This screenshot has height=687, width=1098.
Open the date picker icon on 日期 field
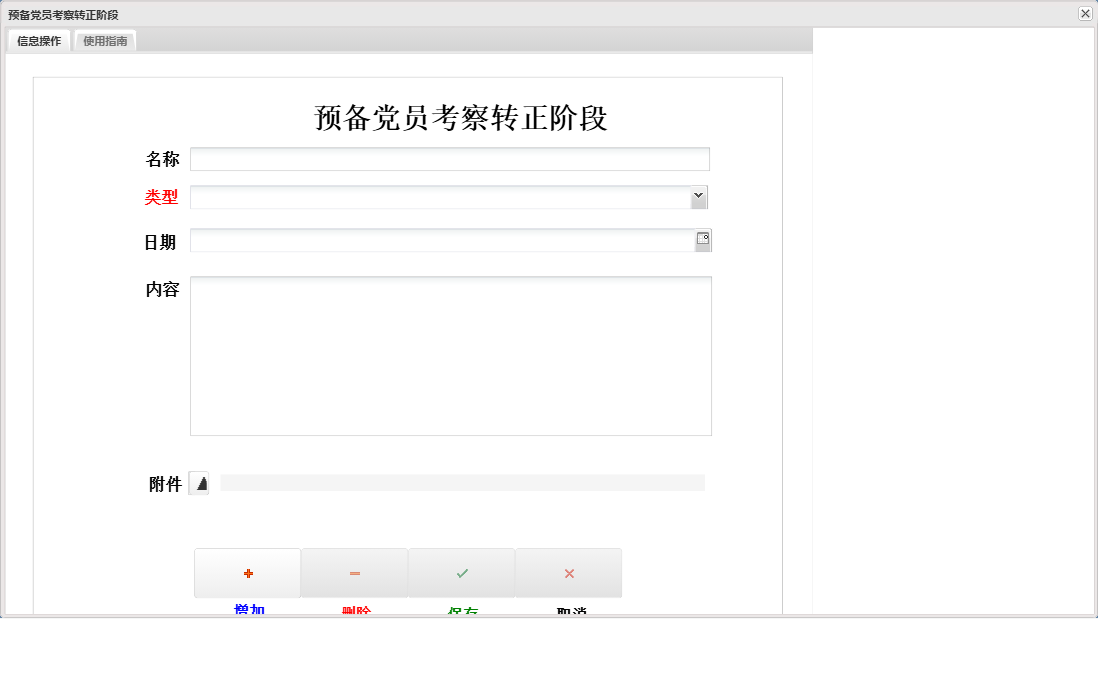(702, 240)
